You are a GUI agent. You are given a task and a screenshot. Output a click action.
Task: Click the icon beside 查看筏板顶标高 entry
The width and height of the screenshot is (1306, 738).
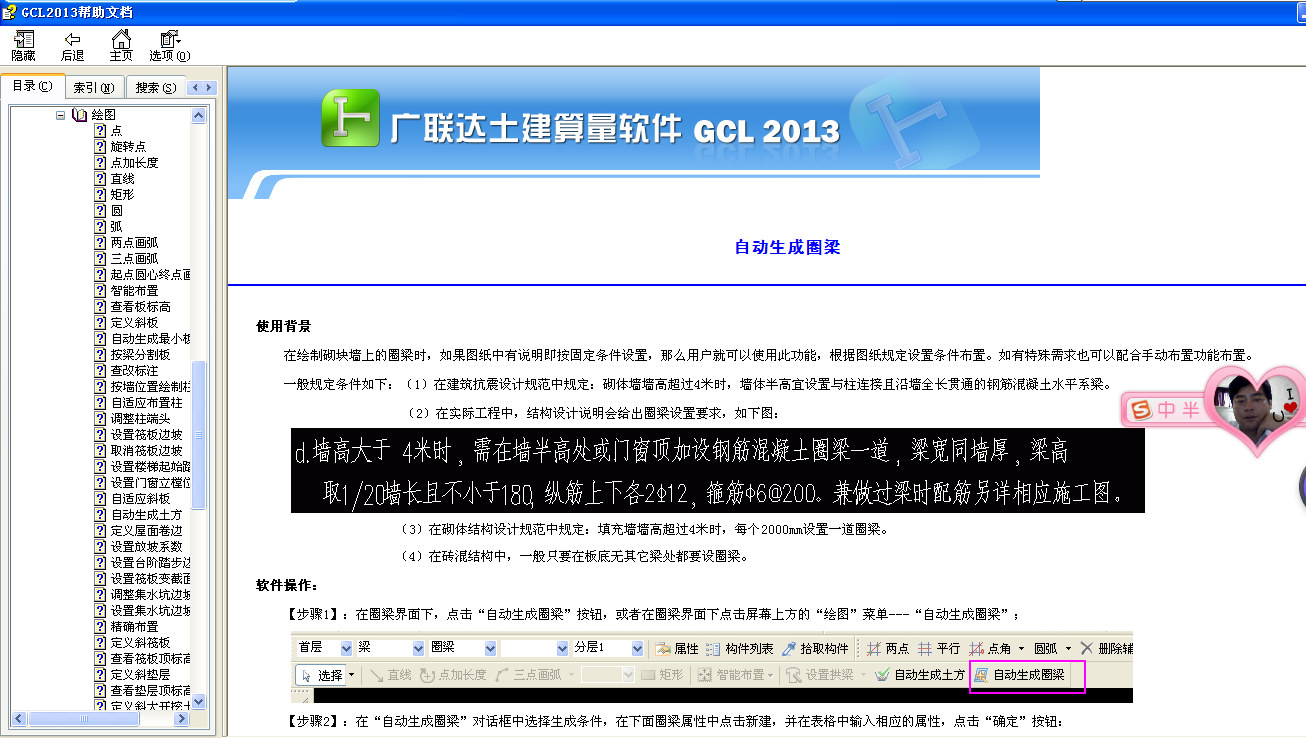100,659
